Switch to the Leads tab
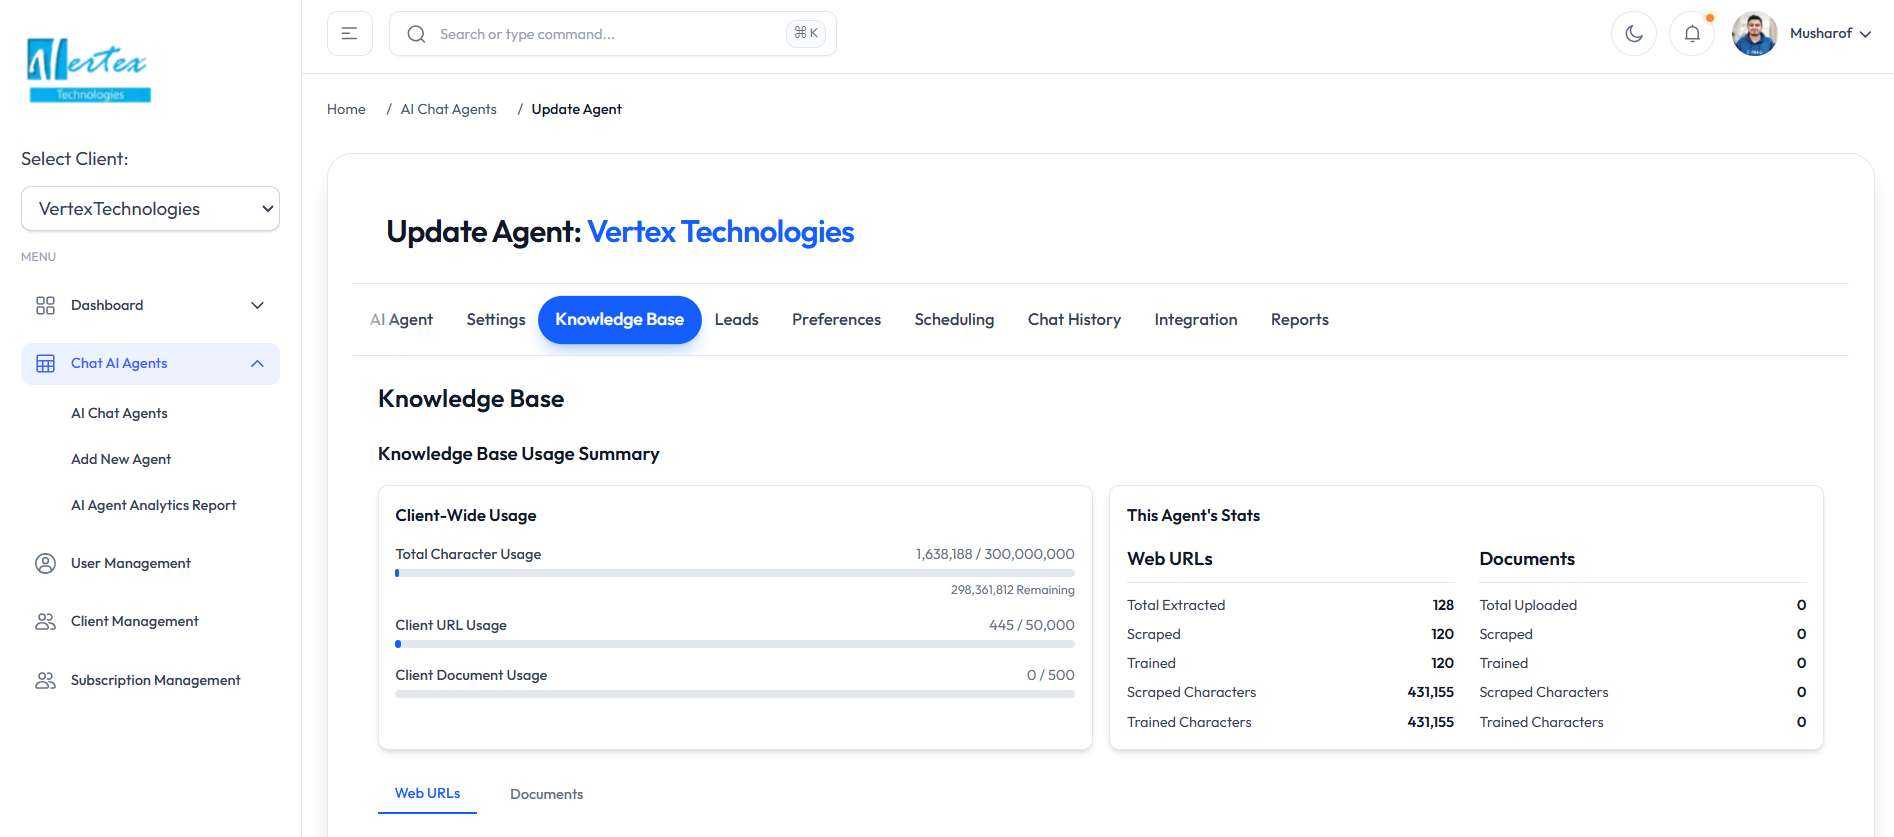The image size is (1894, 837). tap(736, 319)
